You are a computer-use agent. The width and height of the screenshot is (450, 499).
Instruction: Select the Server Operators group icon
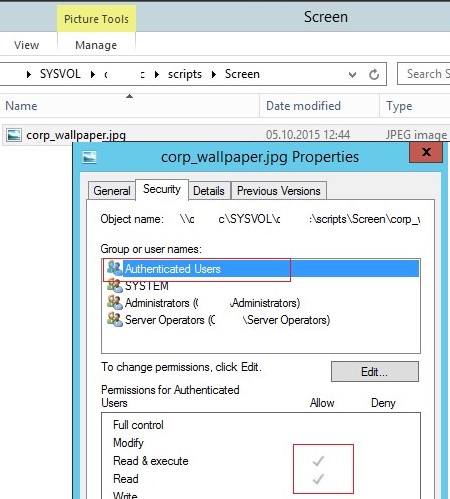coord(115,319)
